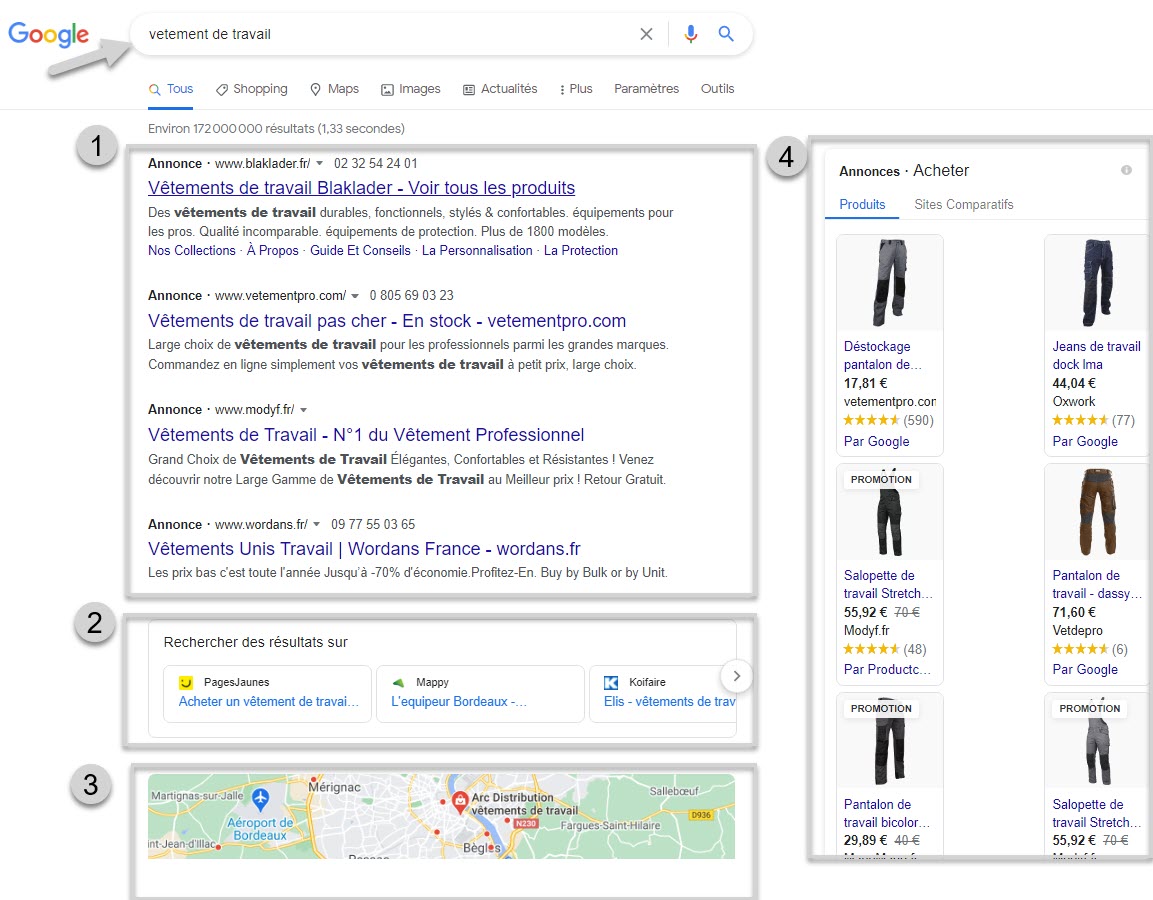This screenshot has height=900, width=1153.
Task: Submit search using the magnifier icon
Action: [x=726, y=34]
